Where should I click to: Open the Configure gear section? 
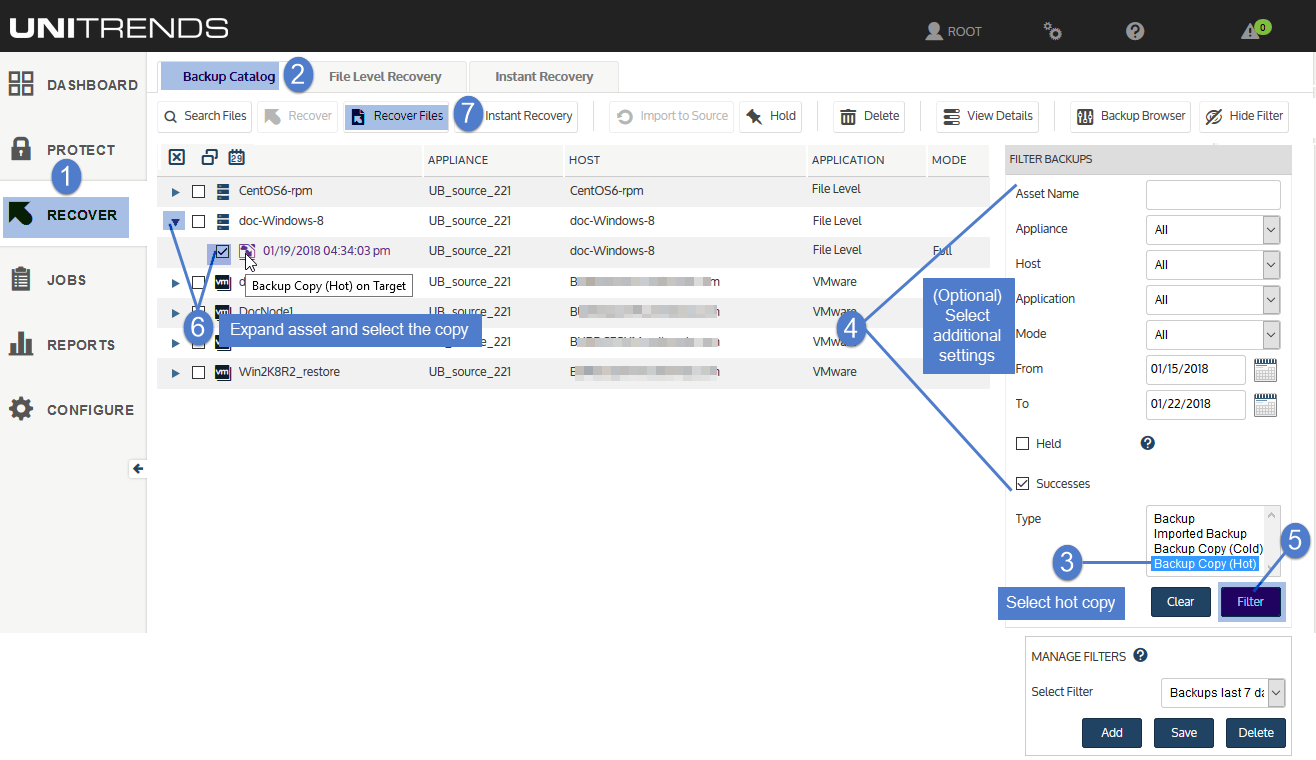(x=21, y=410)
